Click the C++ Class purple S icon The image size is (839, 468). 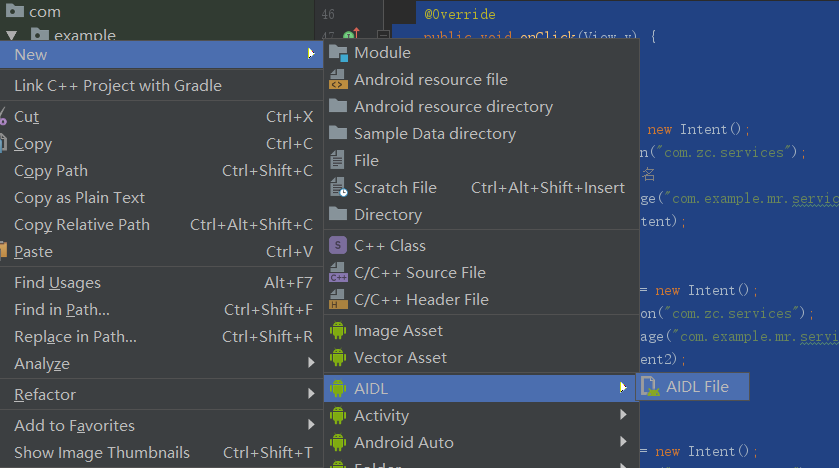338,245
